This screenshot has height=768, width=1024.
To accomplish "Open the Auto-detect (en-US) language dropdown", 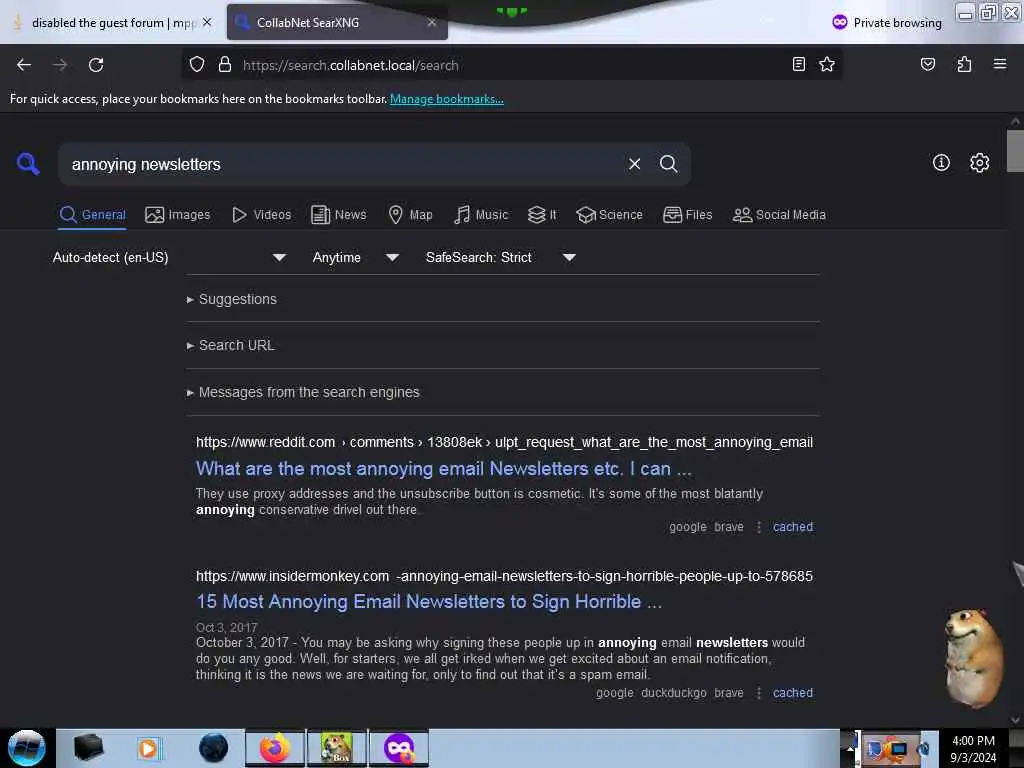I will pyautogui.click(x=169, y=257).
